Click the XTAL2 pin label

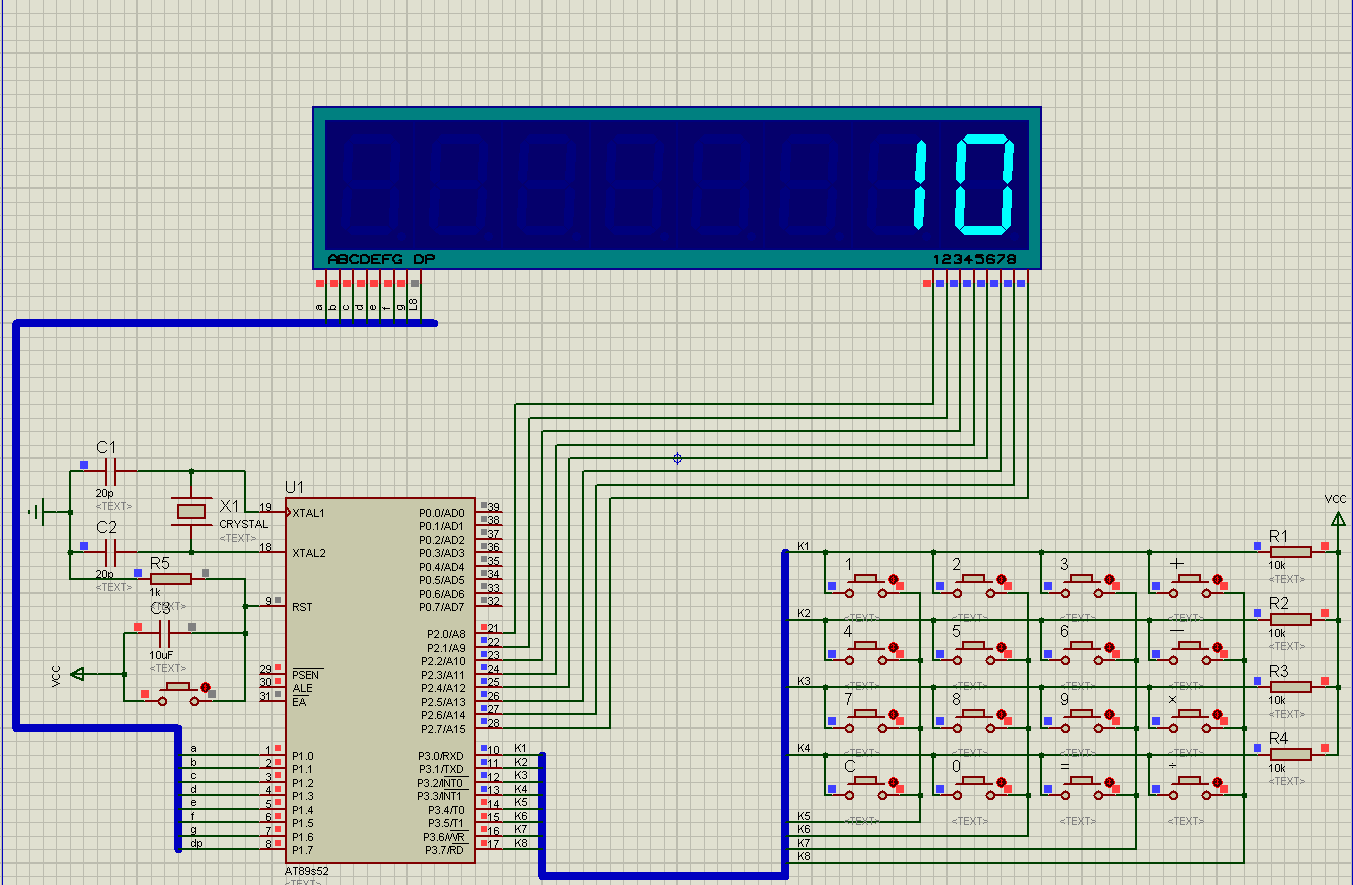[x=308, y=553]
